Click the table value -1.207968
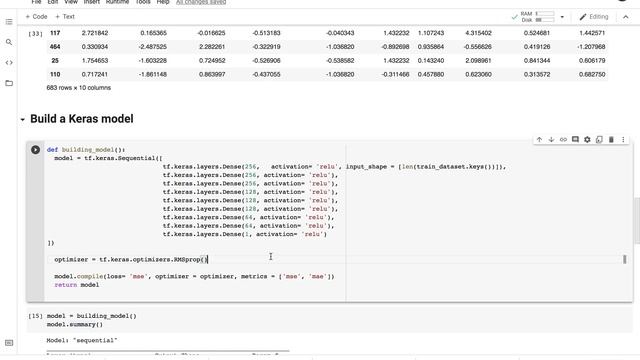 pyautogui.click(x=591, y=47)
